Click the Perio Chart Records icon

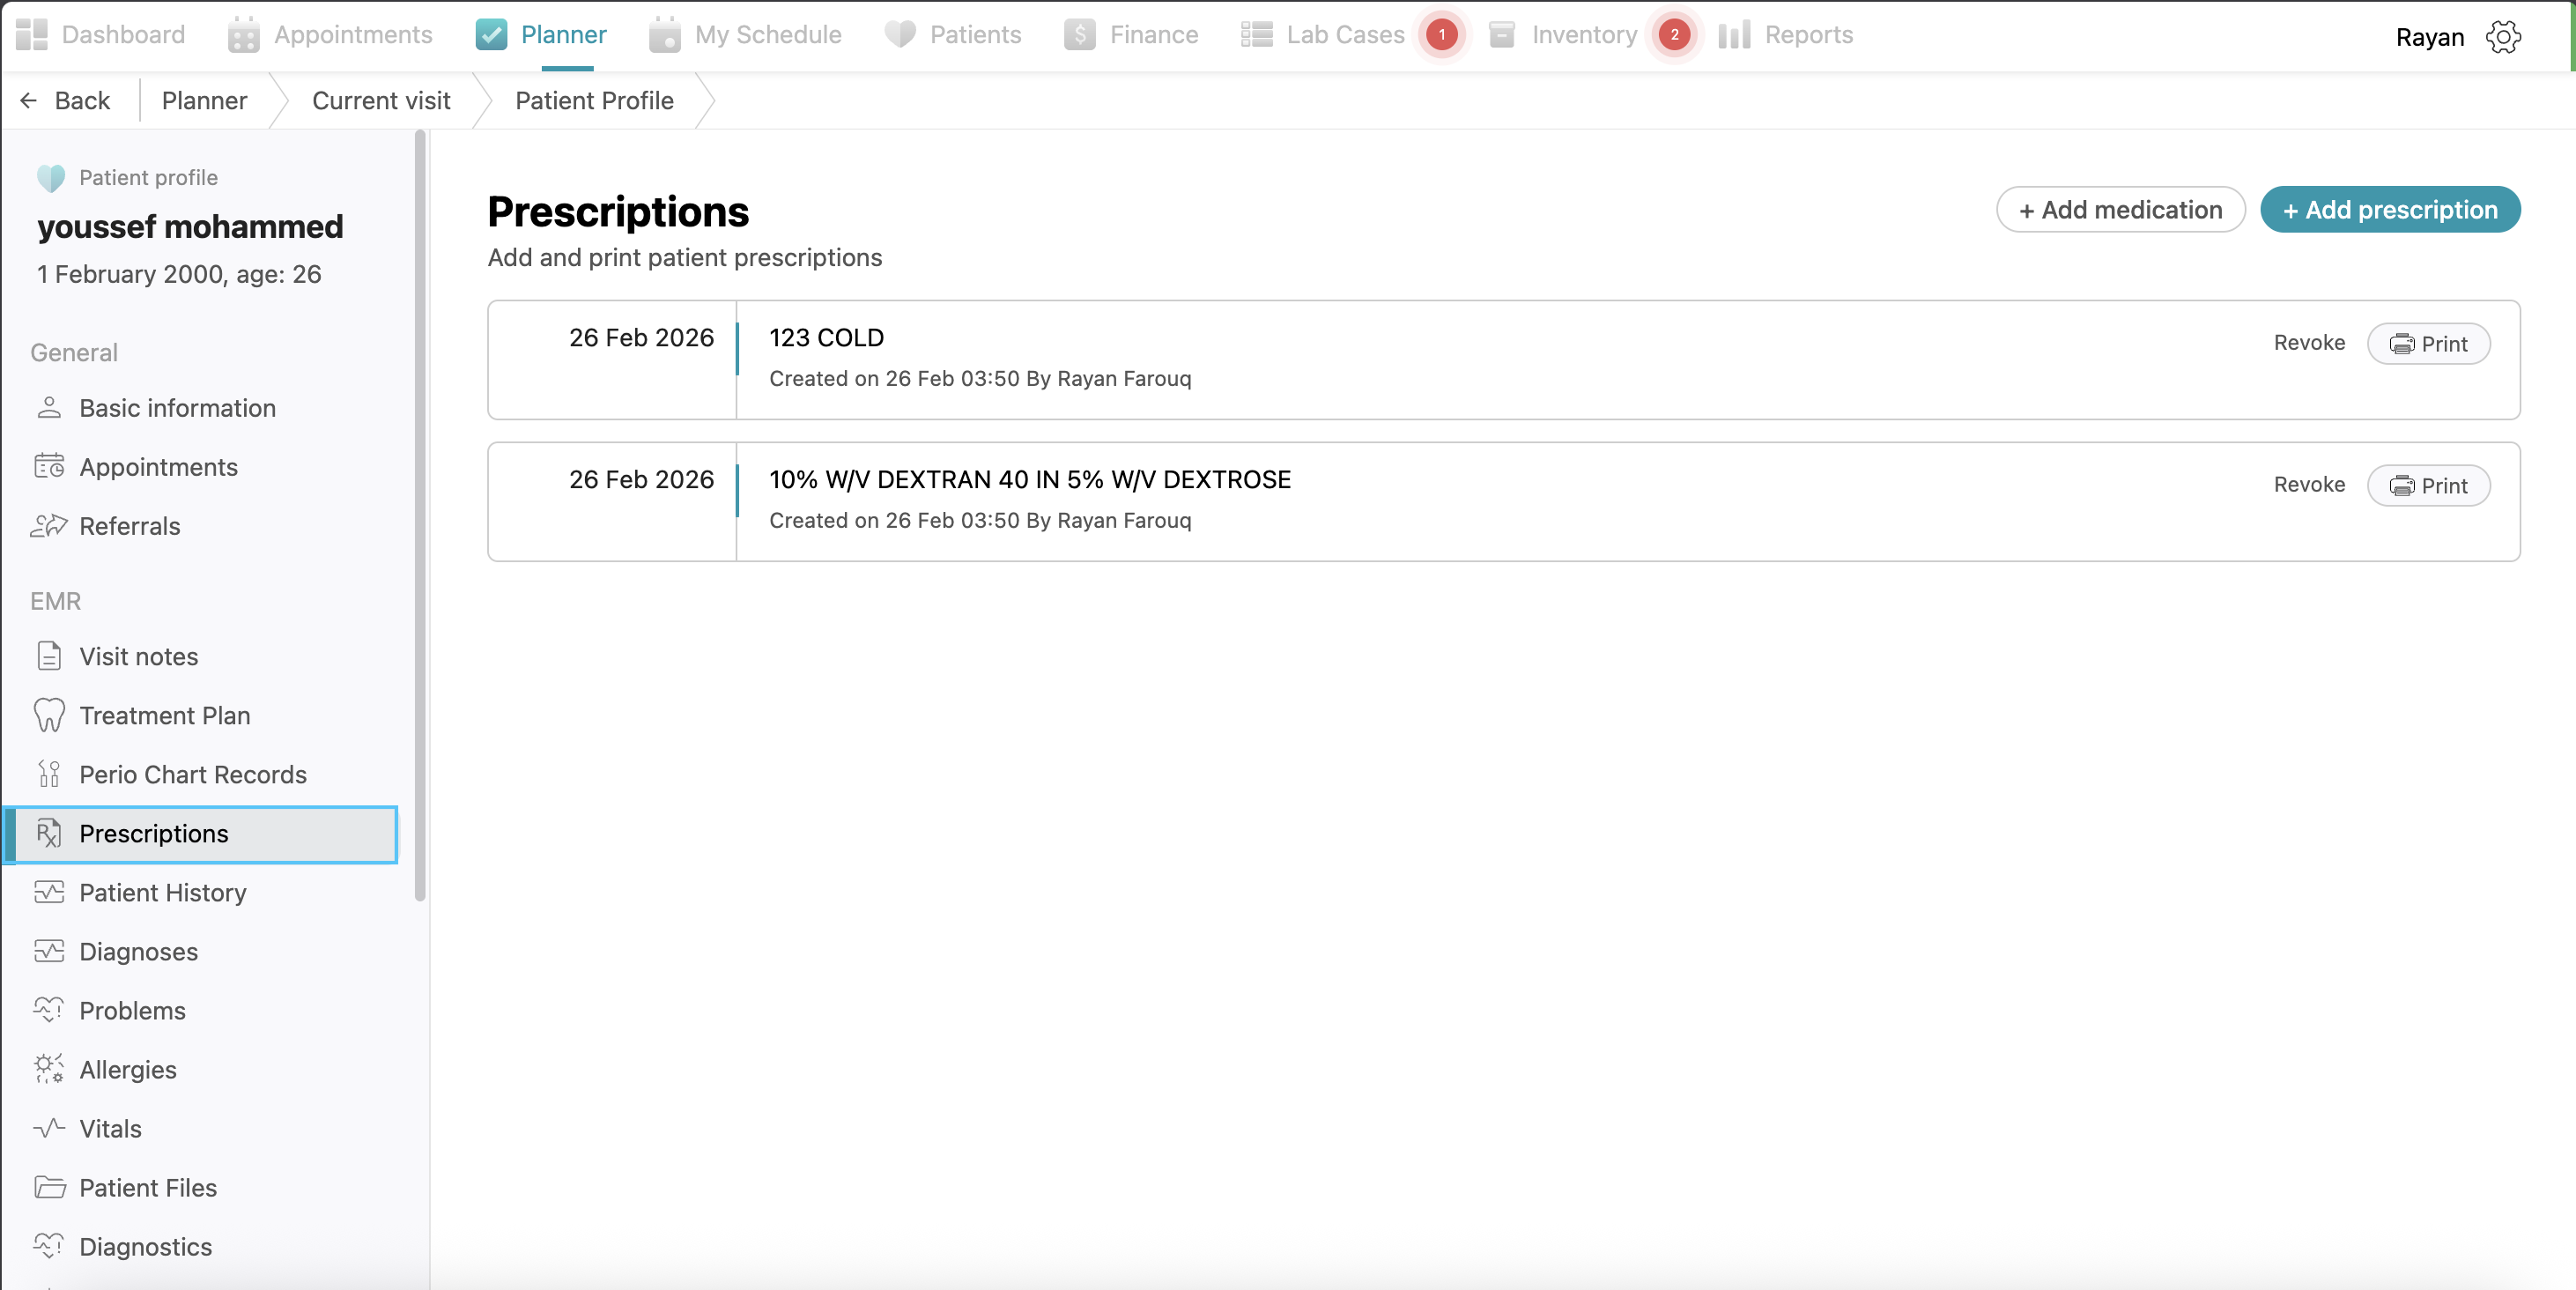[x=49, y=774]
